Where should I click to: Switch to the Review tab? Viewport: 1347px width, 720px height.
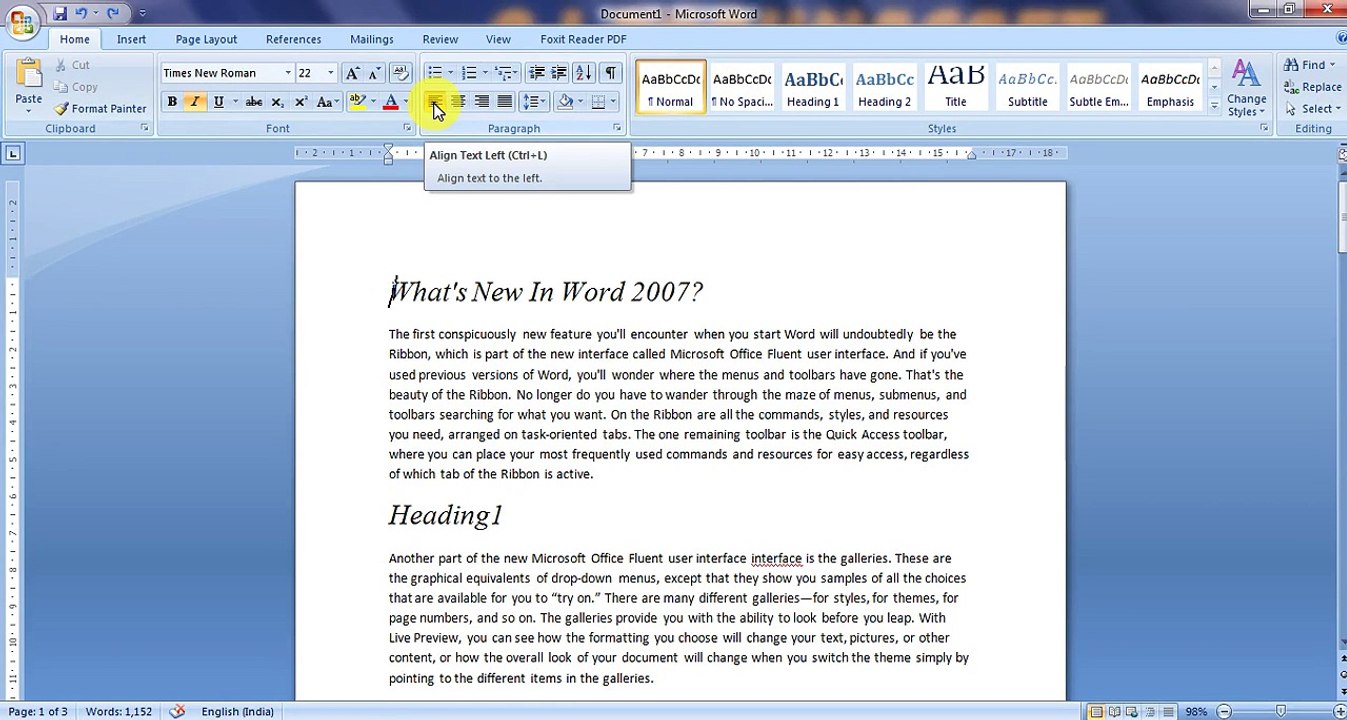coord(440,39)
